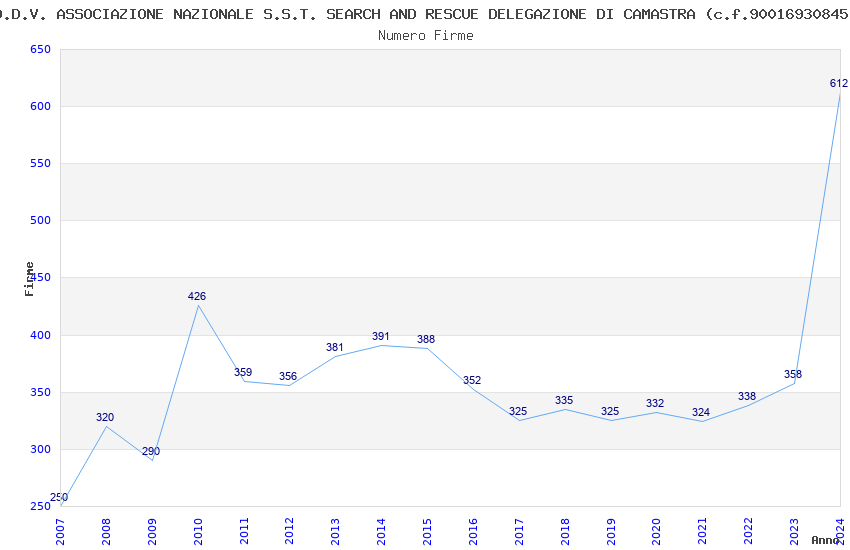
Task: Click the "Numero Firme" chart subtitle
Action: [x=425, y=35]
